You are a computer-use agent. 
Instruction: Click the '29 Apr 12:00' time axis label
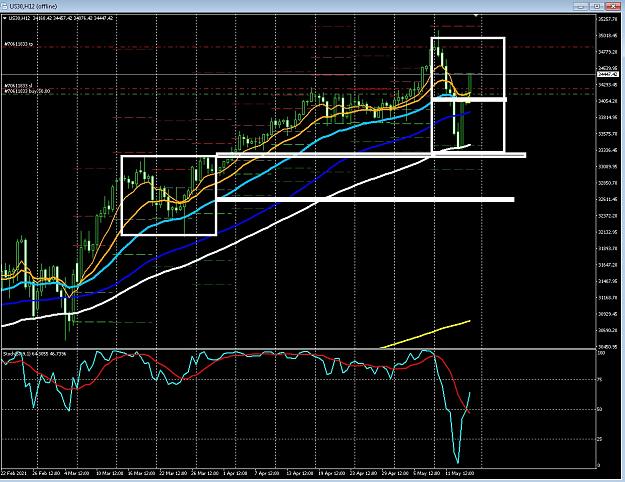click(x=395, y=473)
